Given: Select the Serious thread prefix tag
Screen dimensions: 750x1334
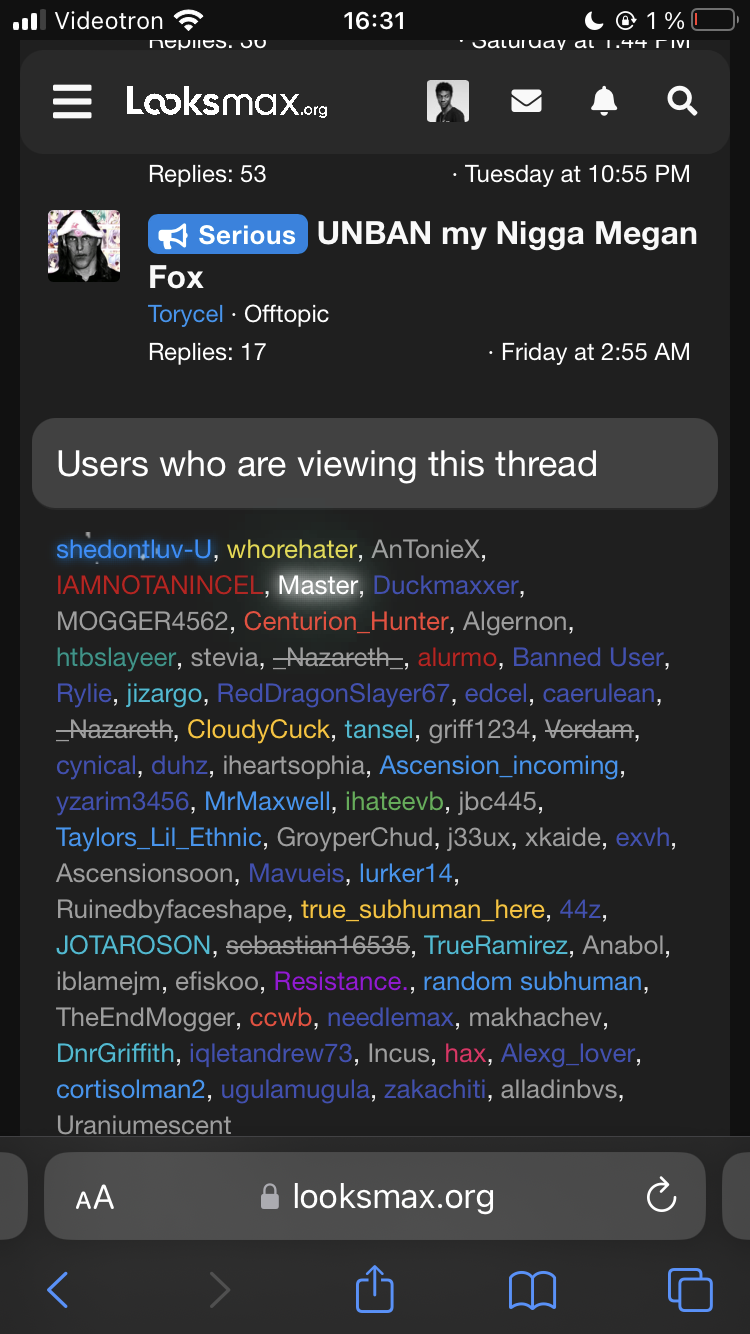Looking at the screenshot, I should (228, 235).
